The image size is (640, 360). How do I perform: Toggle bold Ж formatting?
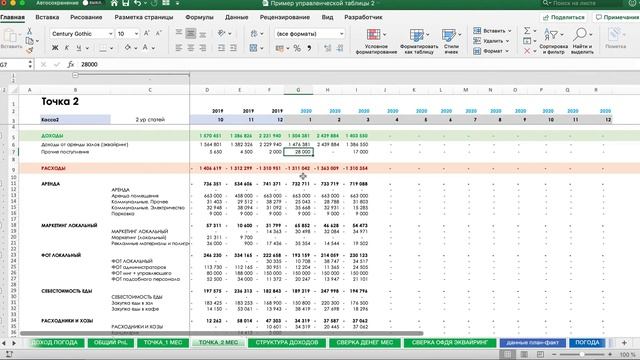tap(55, 48)
